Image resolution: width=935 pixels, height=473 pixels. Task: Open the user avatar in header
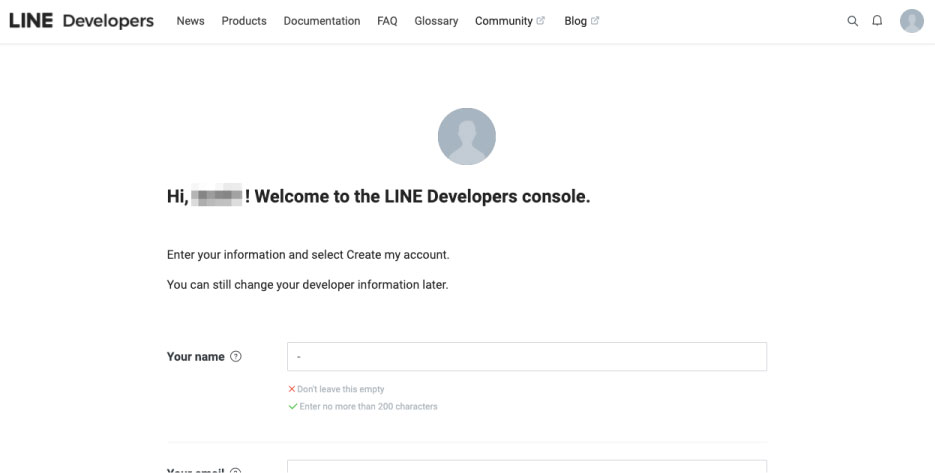[912, 21]
